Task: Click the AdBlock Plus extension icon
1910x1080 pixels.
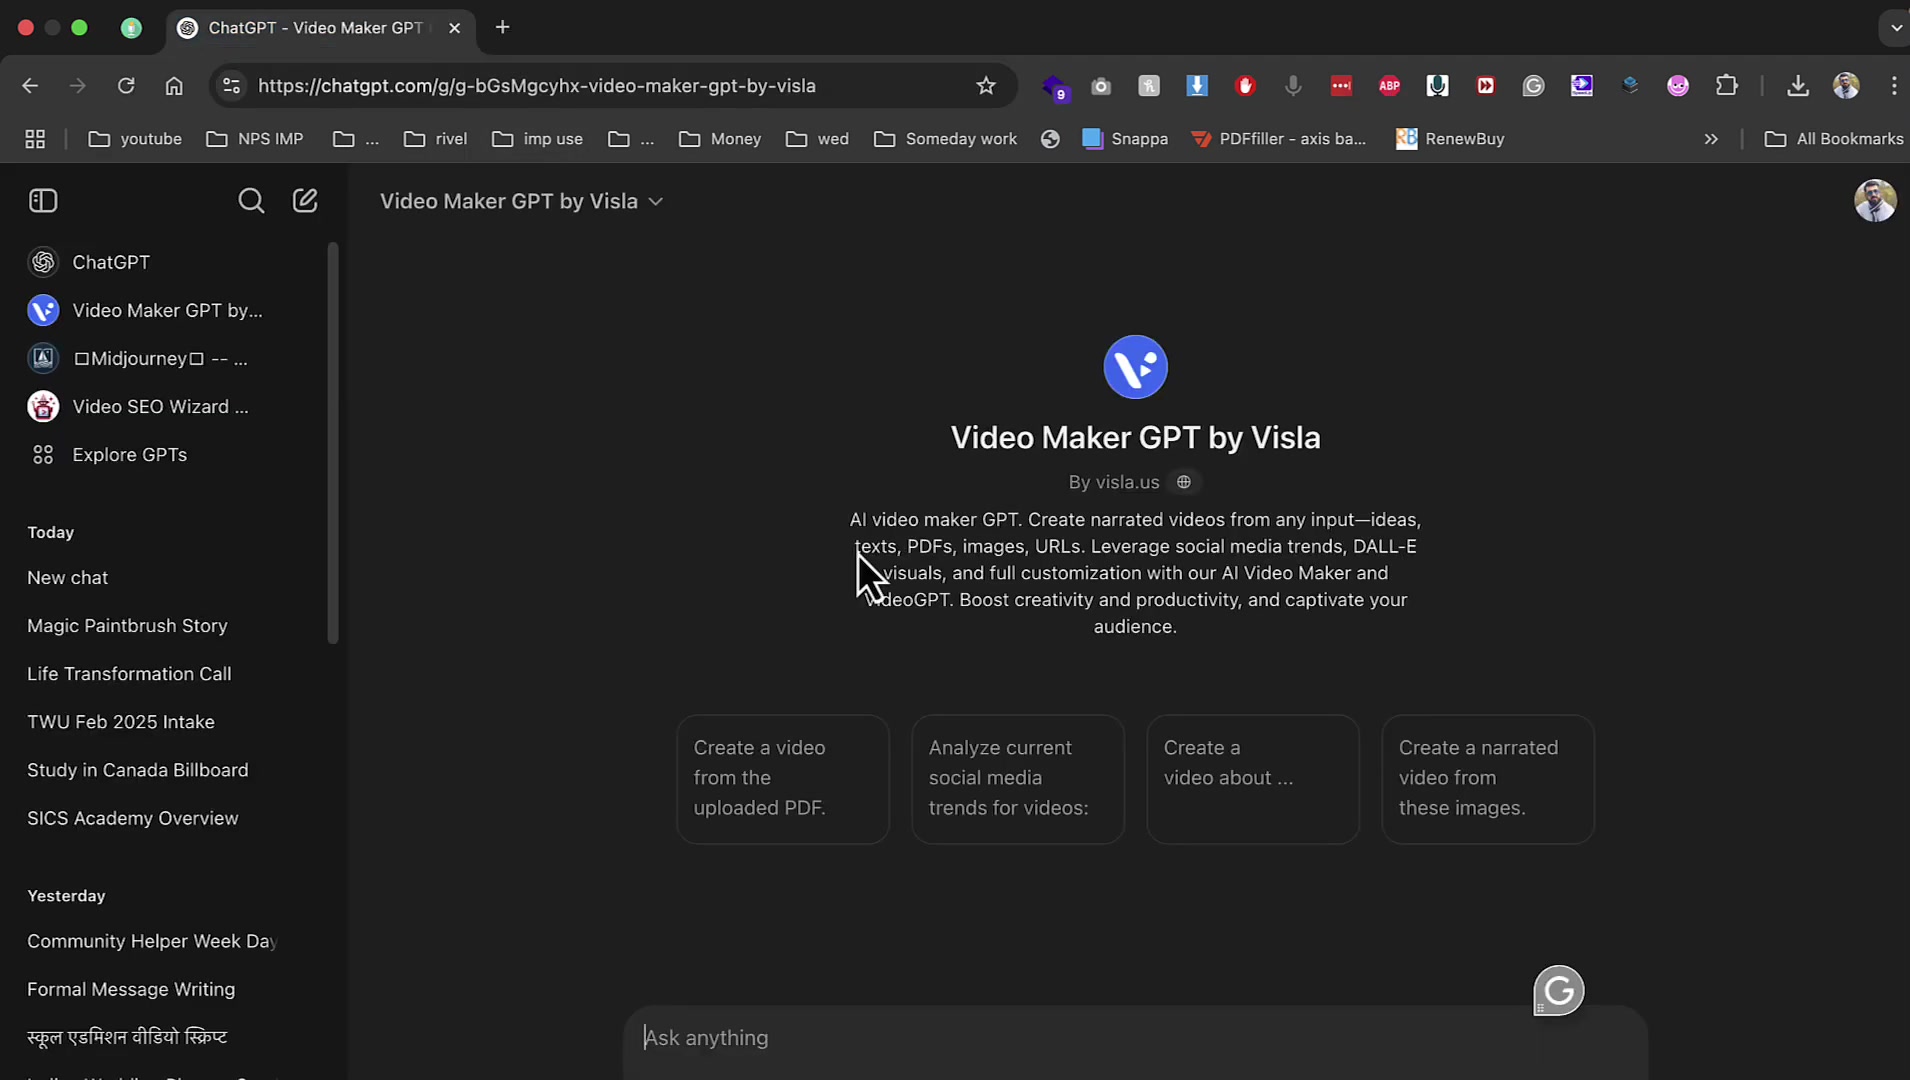Action: point(1389,86)
